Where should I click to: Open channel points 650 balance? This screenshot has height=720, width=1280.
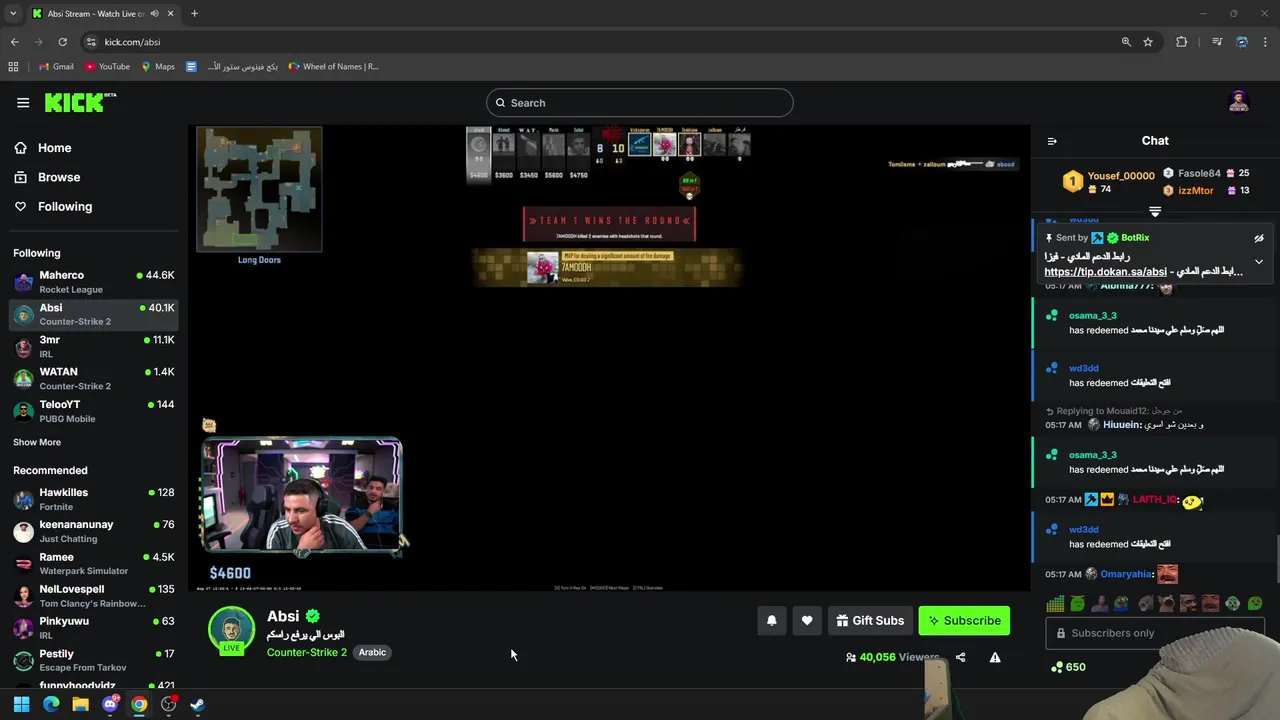[x=1067, y=667]
